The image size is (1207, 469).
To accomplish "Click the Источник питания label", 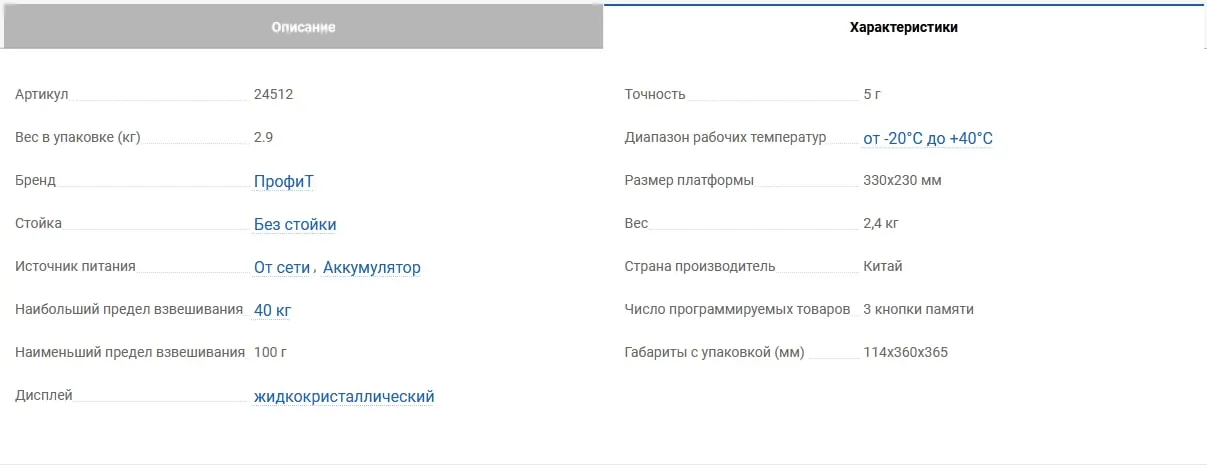I will 75,266.
